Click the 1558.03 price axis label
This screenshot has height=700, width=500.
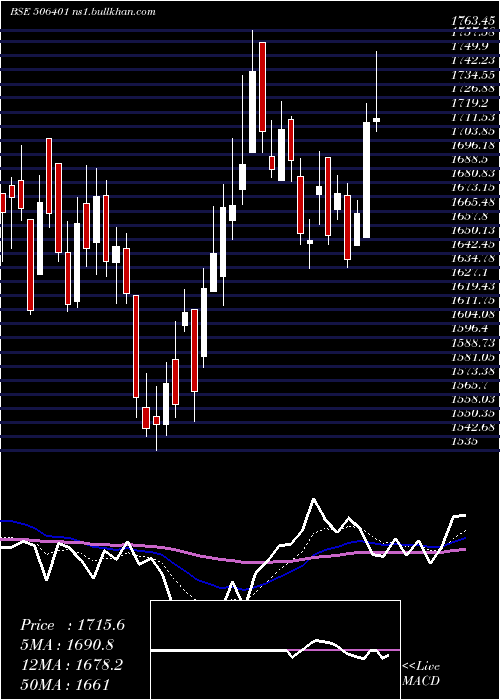pos(472,399)
